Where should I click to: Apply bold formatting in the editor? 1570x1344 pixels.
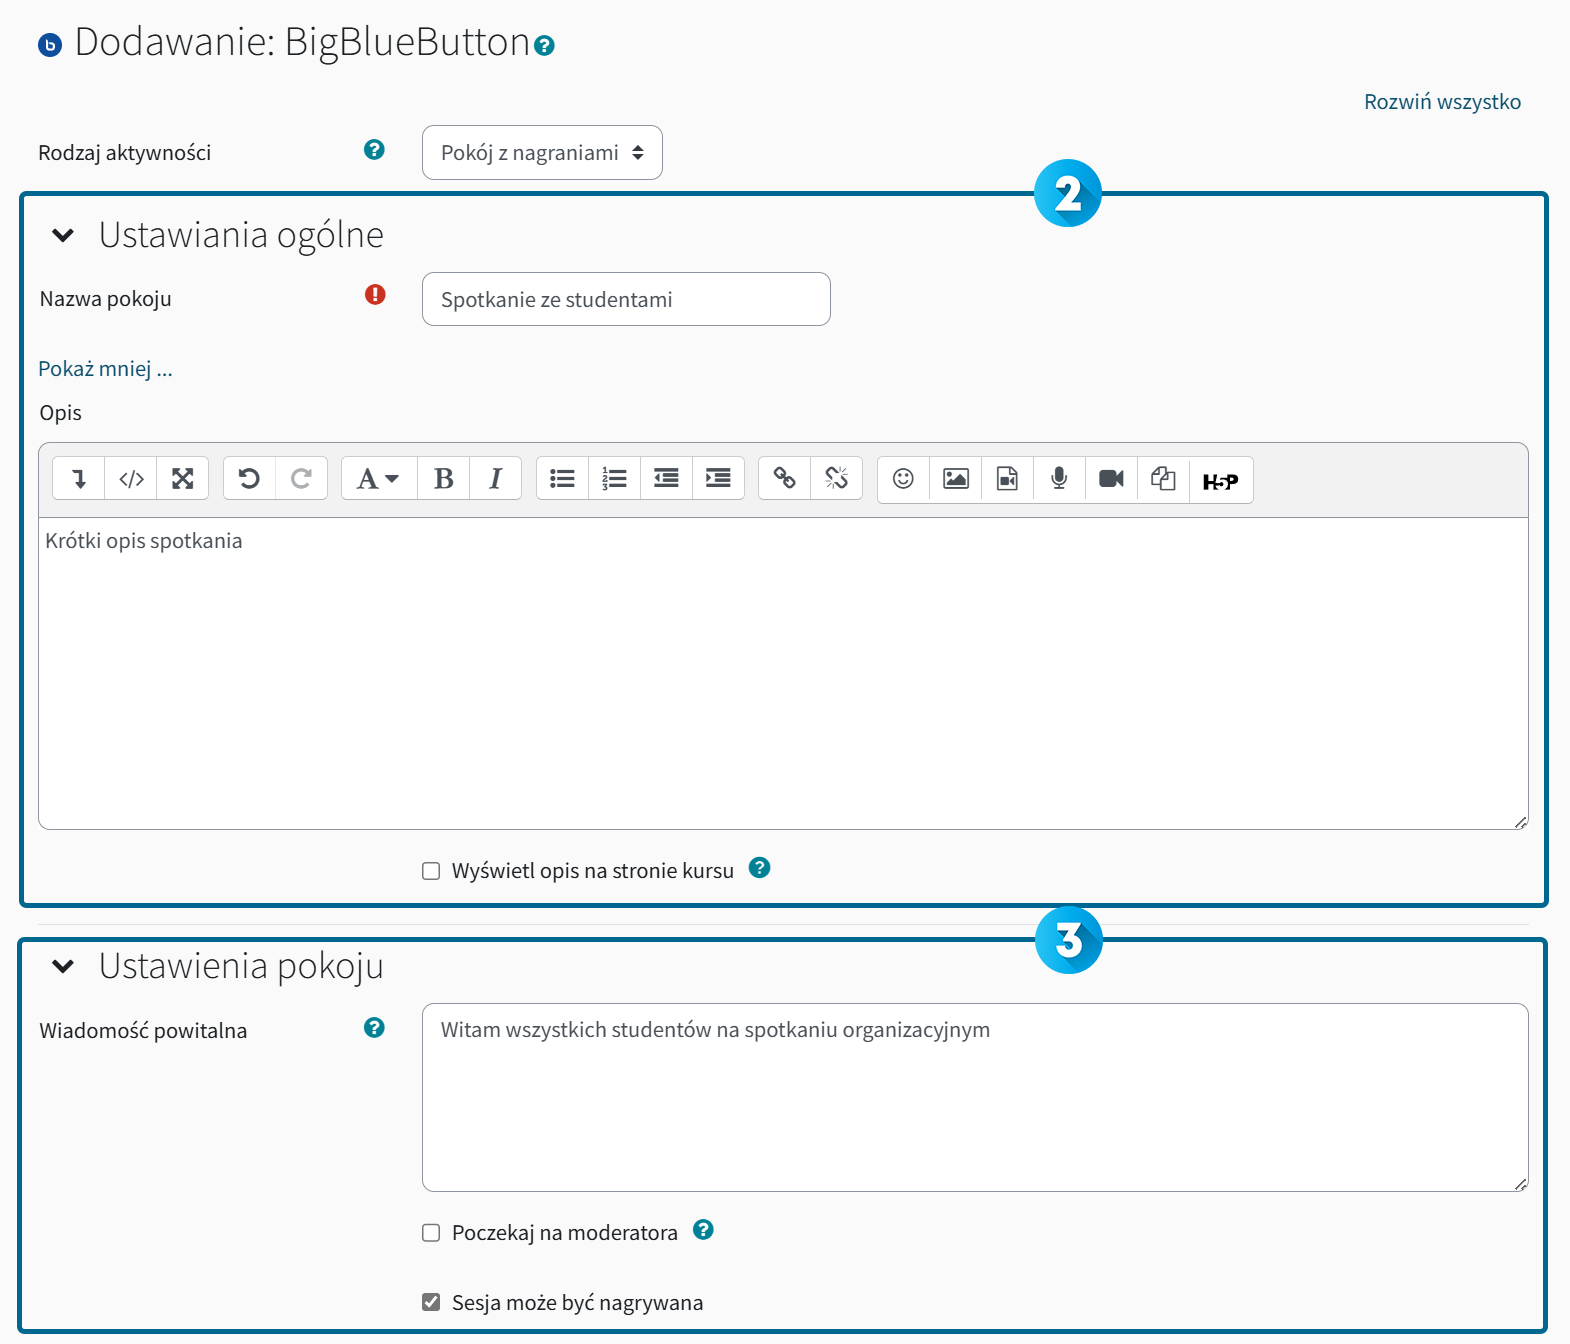[x=444, y=479]
